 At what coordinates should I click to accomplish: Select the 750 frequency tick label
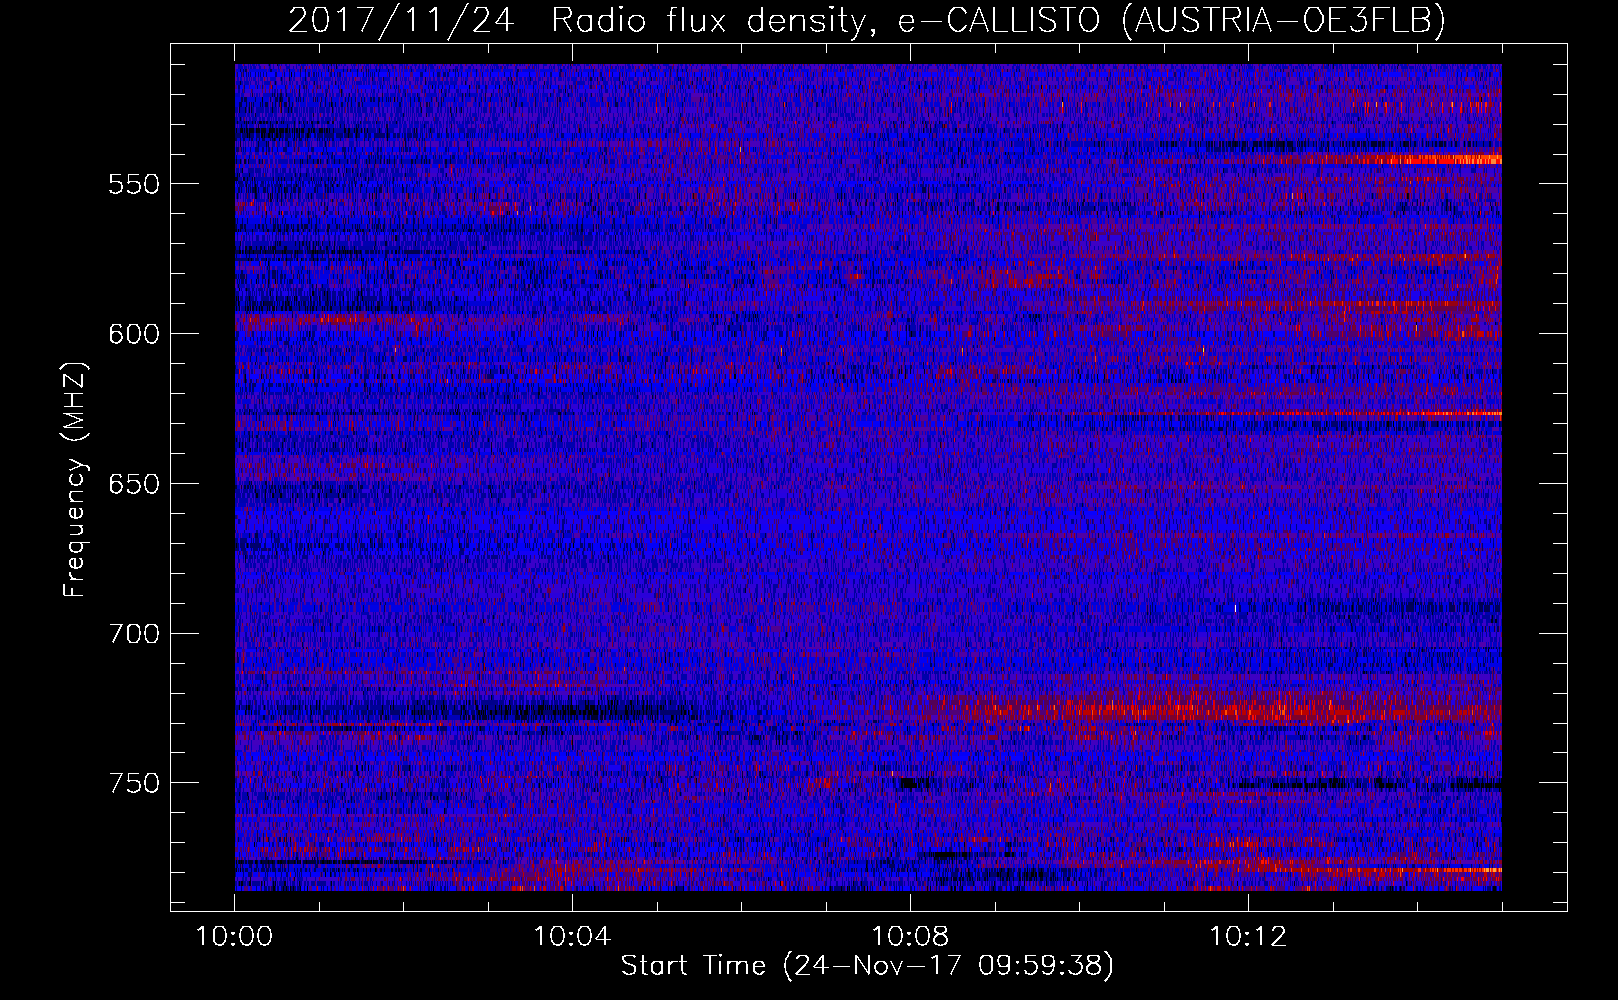point(134,783)
